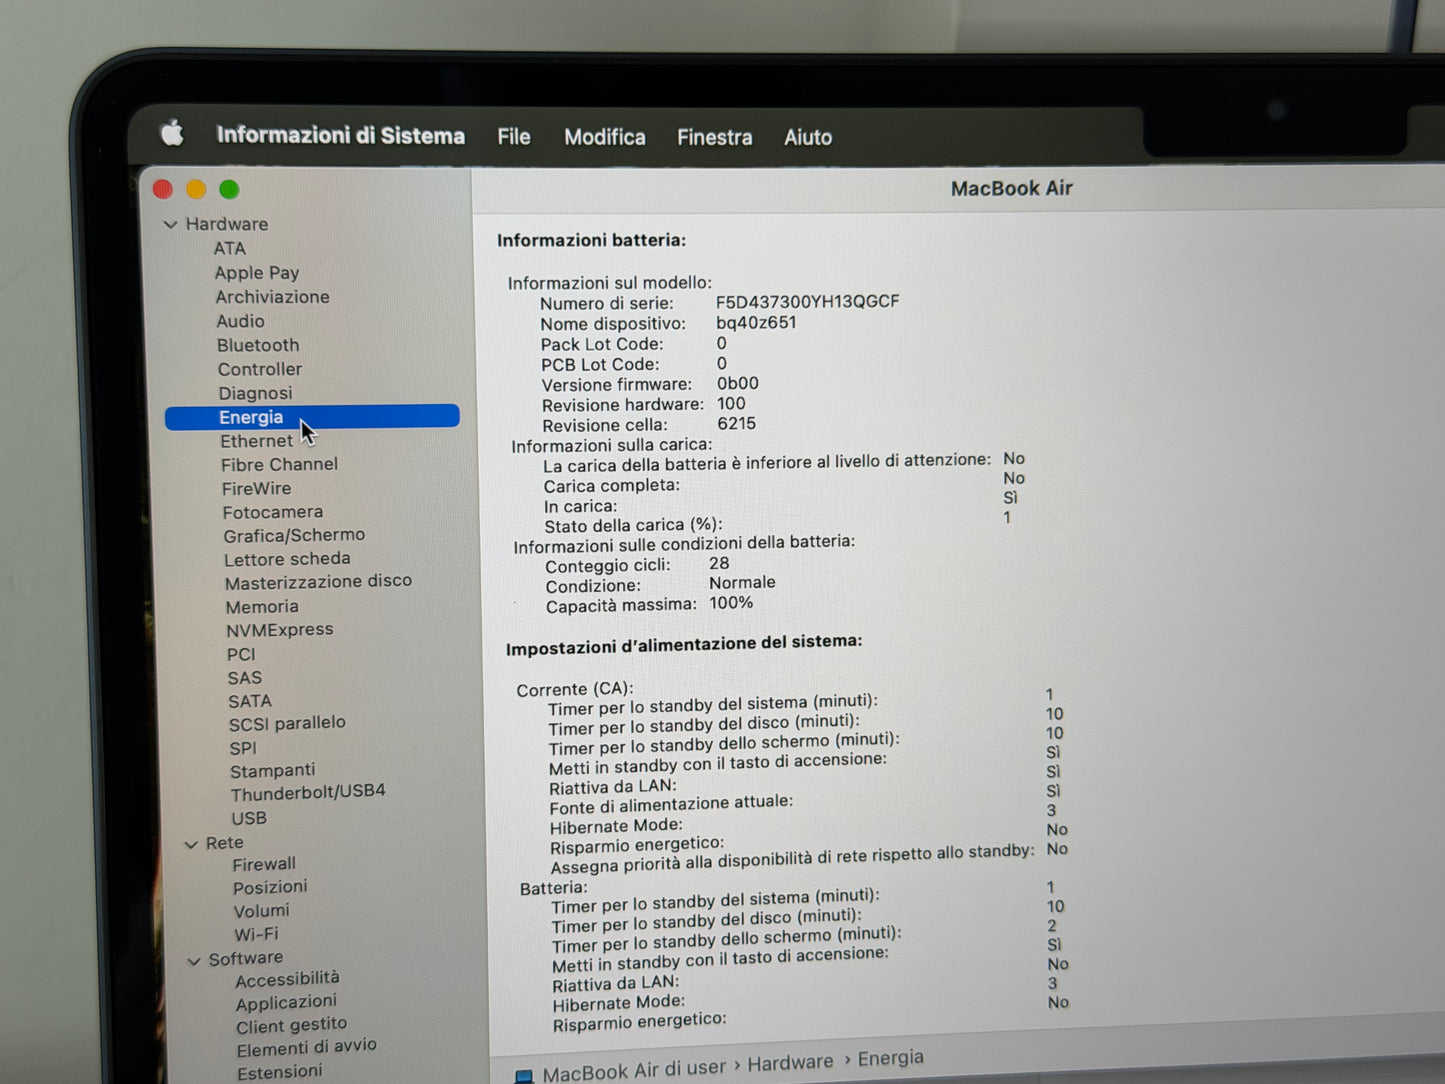Collapse the Software section chevron

[x=194, y=961]
